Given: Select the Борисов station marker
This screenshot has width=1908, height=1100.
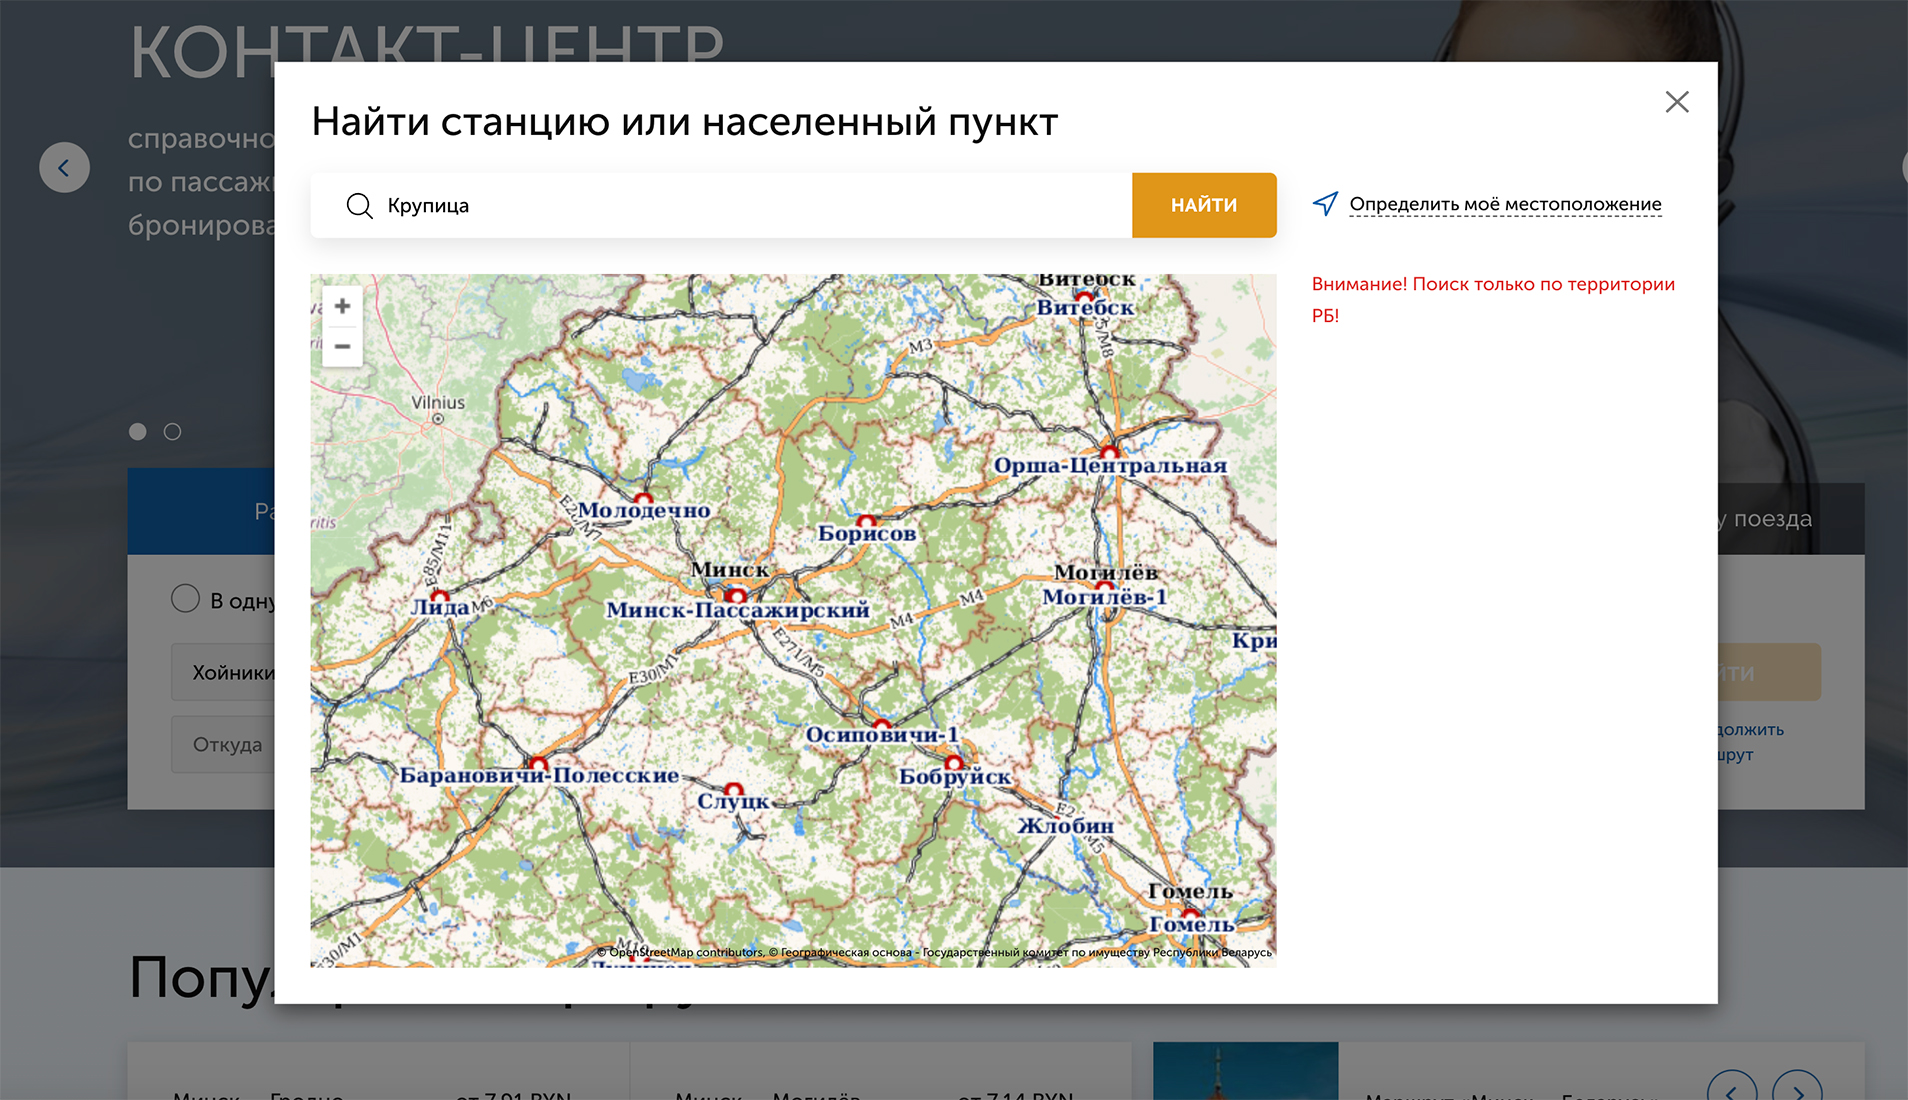Looking at the screenshot, I should [866, 522].
